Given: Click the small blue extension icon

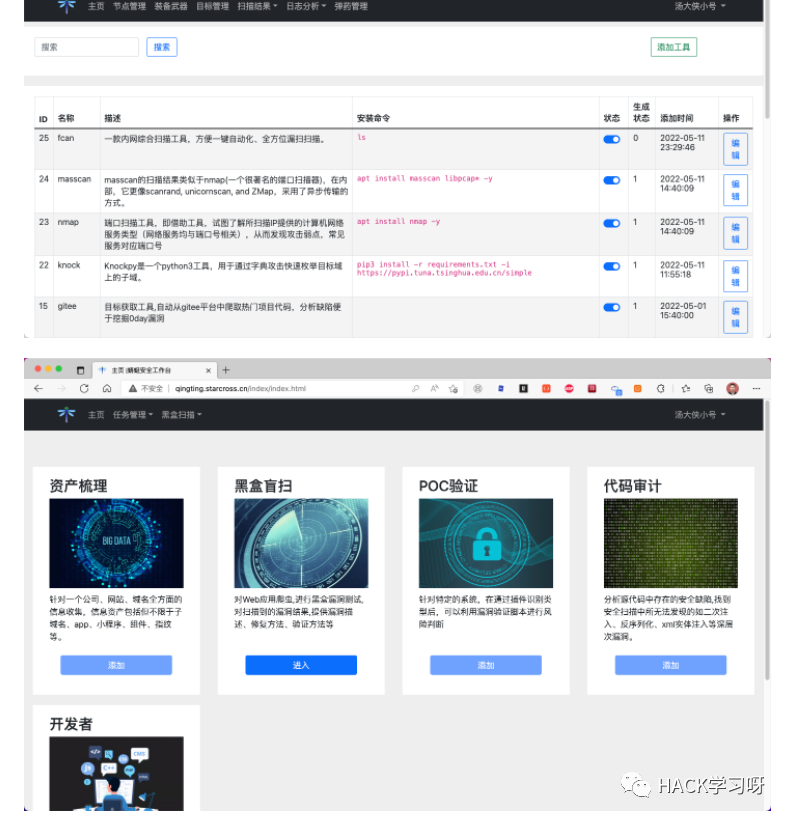Looking at the screenshot, I should [x=500, y=389].
